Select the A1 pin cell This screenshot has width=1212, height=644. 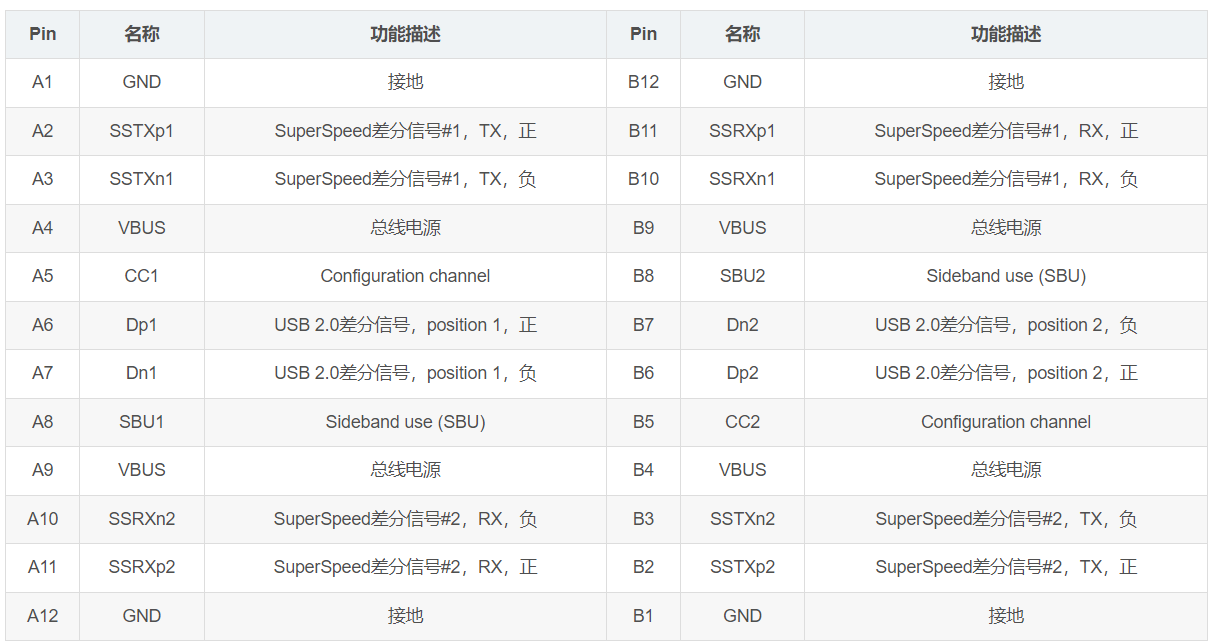(42, 83)
